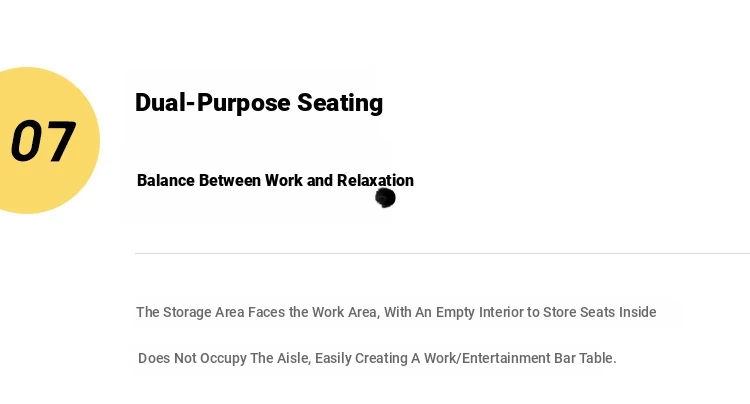Click the words Does Not Occupy
This screenshot has width=750, height=404.
click(x=192, y=358)
